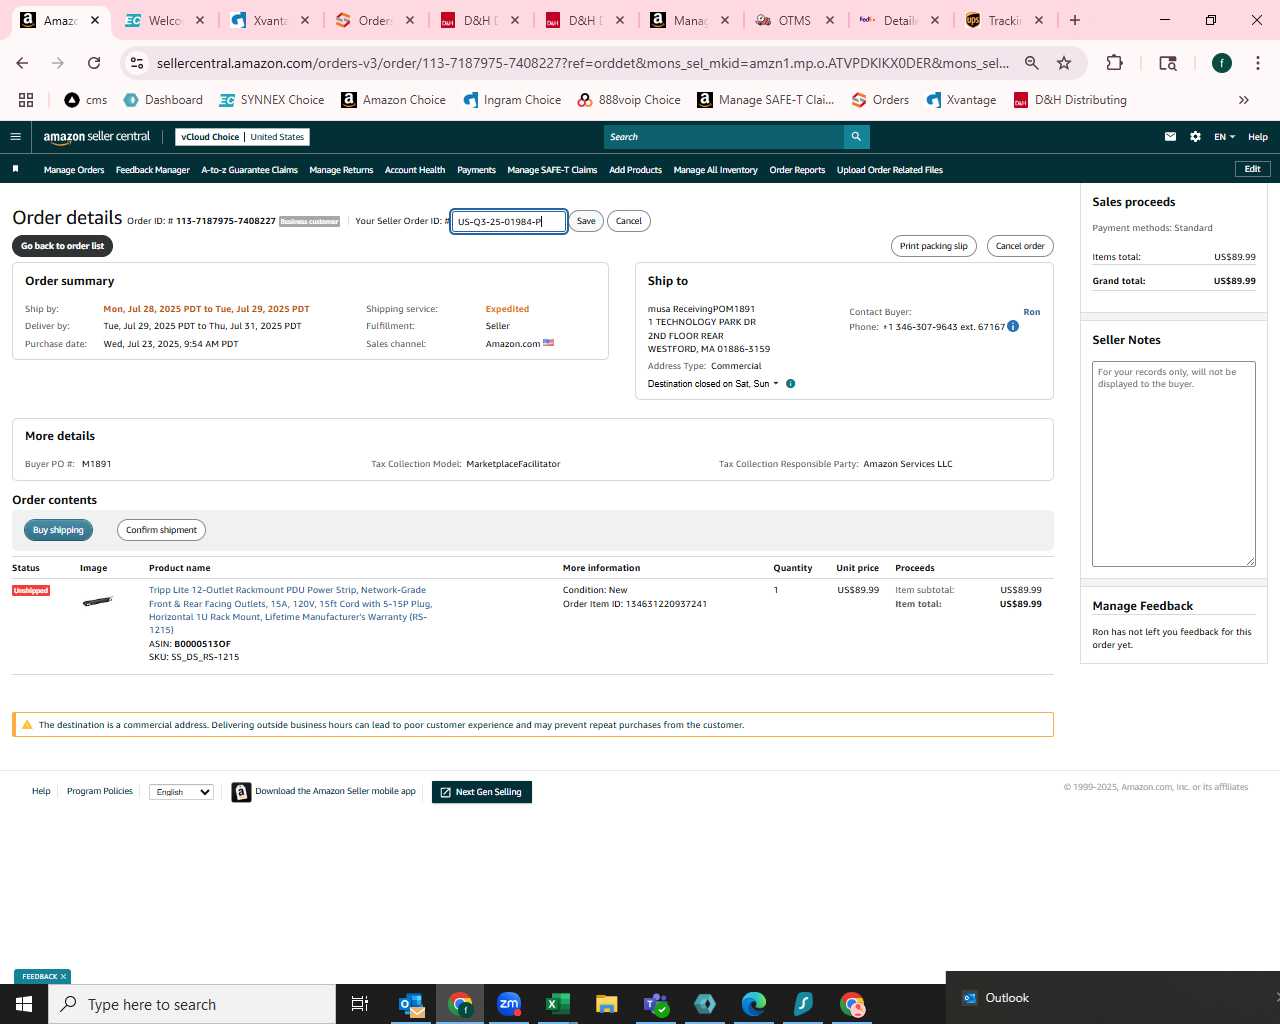Click the Amazon mobile app icon
The height and width of the screenshot is (1024, 1280).
[241, 792]
